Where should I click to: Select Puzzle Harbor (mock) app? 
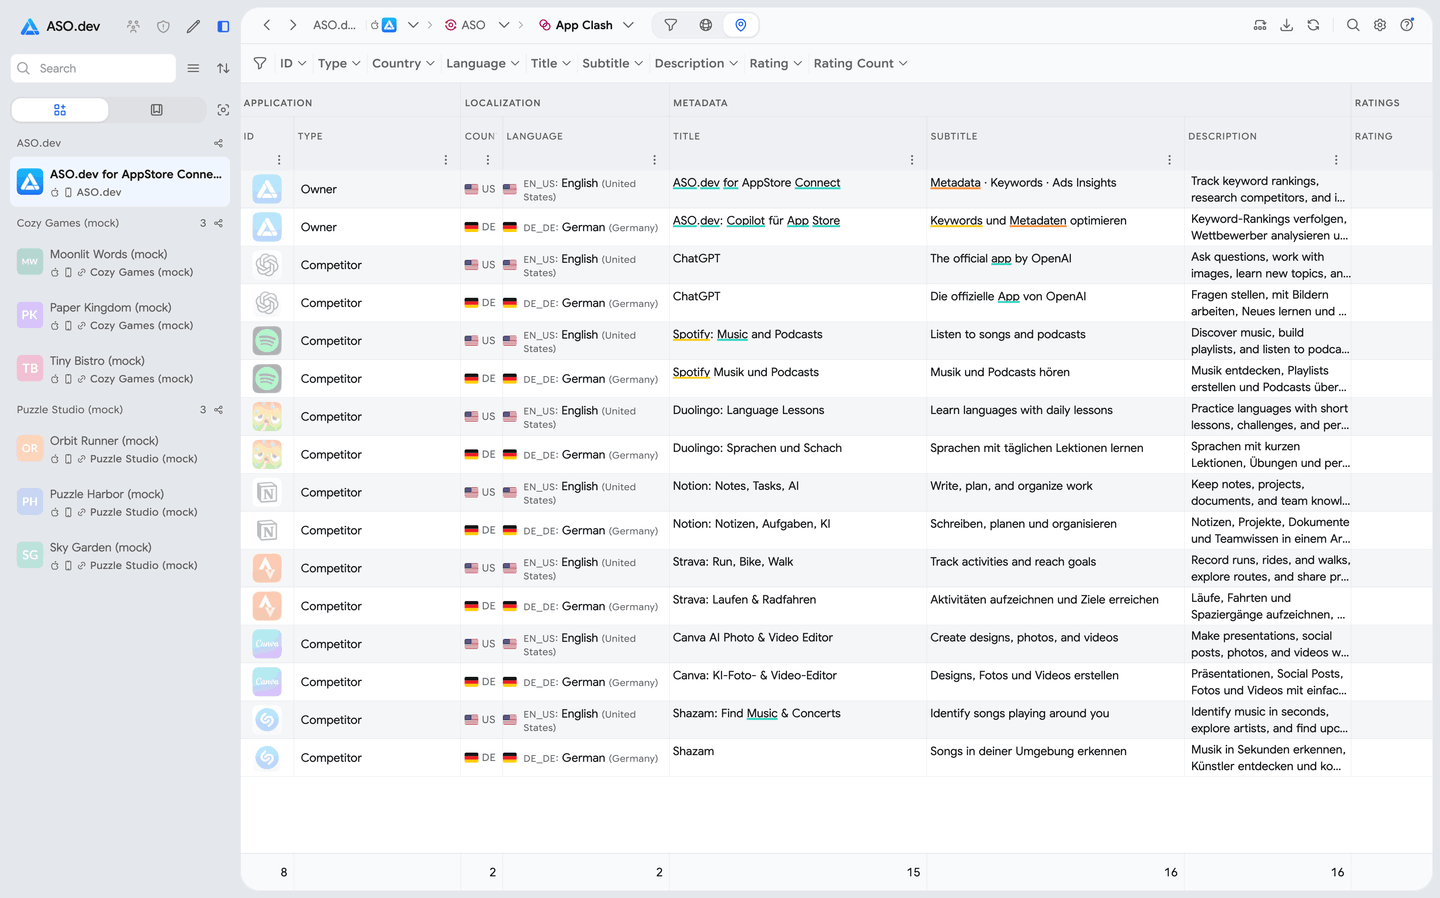click(120, 502)
